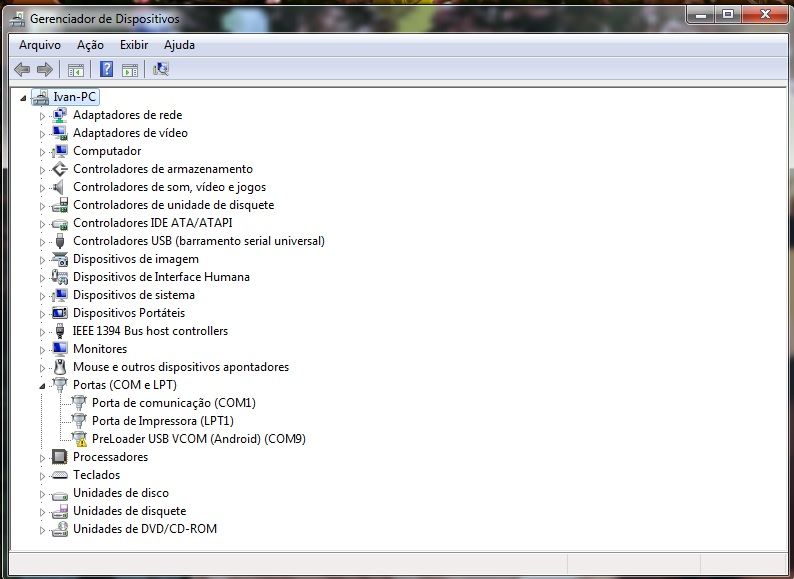Image resolution: width=794 pixels, height=579 pixels.
Task: Open the Ajuda menu
Action: tap(179, 45)
